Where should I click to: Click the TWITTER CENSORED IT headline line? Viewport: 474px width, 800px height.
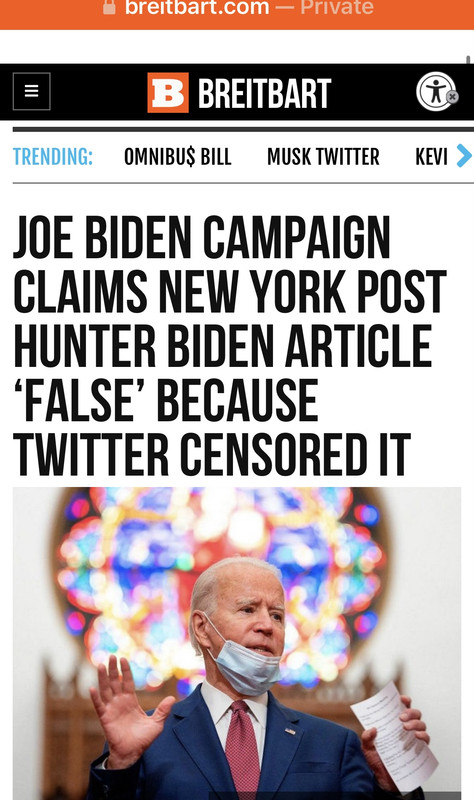(x=212, y=454)
